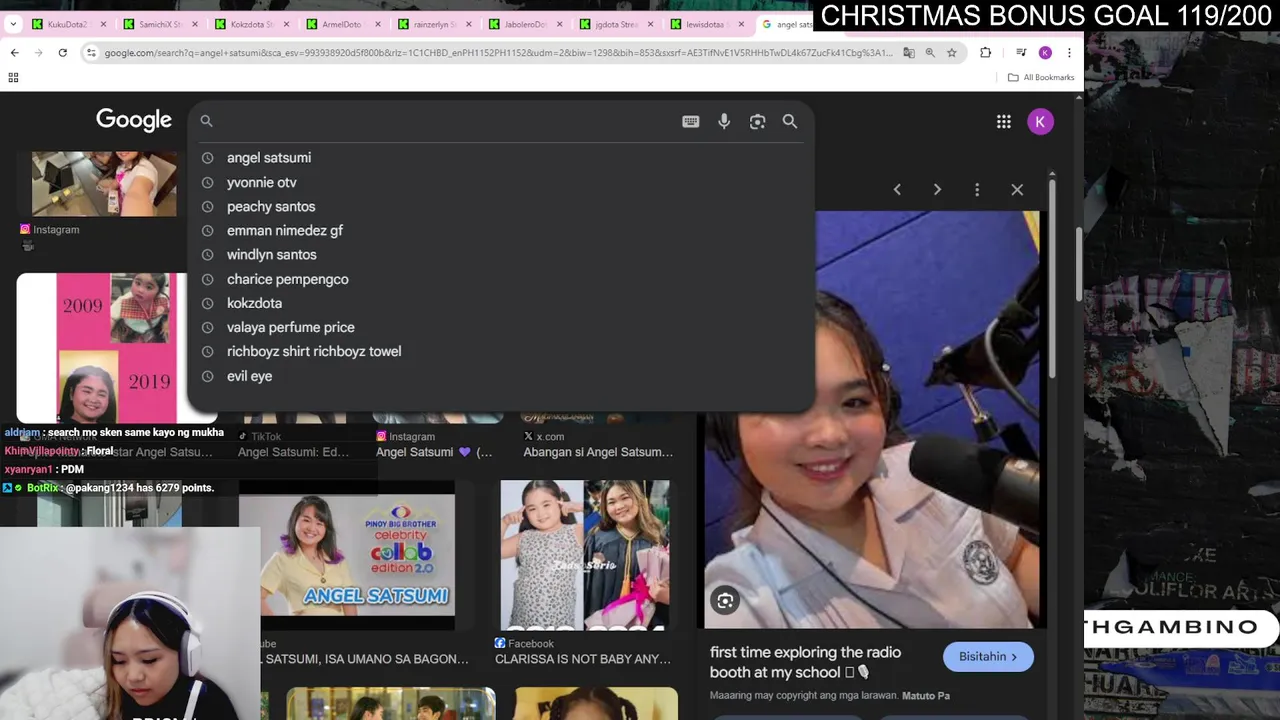Open the Clarissa Facebook graduation thumbnail
Screen dimensions: 1280x720
(x=585, y=555)
